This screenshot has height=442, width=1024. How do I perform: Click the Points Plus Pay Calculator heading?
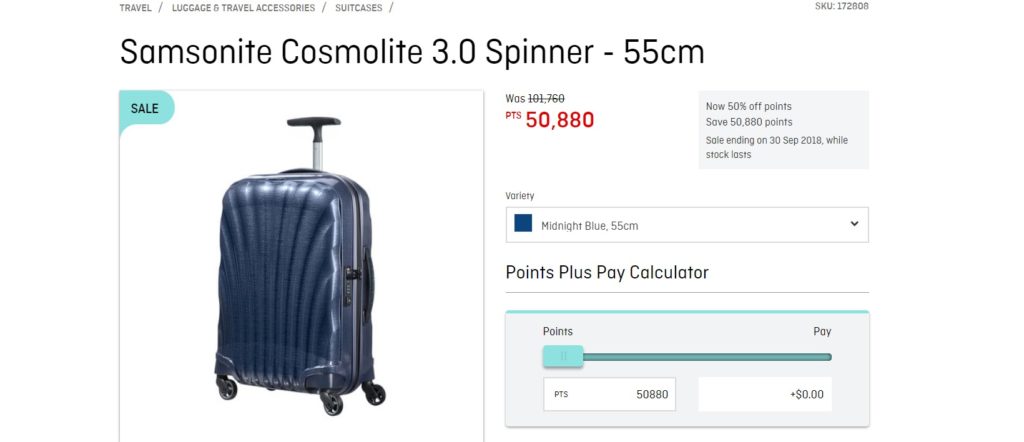(607, 272)
